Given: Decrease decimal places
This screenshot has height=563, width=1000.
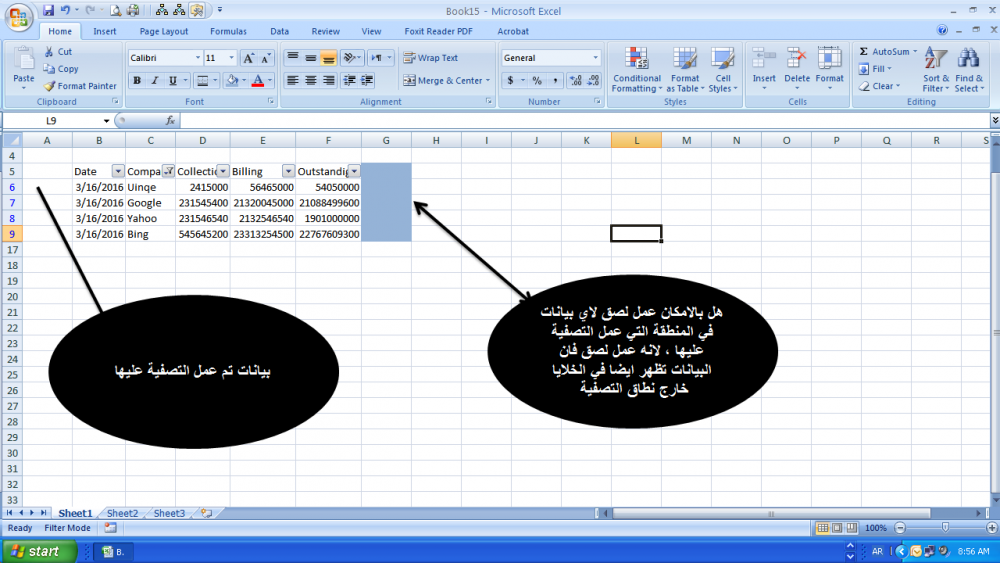Looking at the screenshot, I should [x=594, y=80].
